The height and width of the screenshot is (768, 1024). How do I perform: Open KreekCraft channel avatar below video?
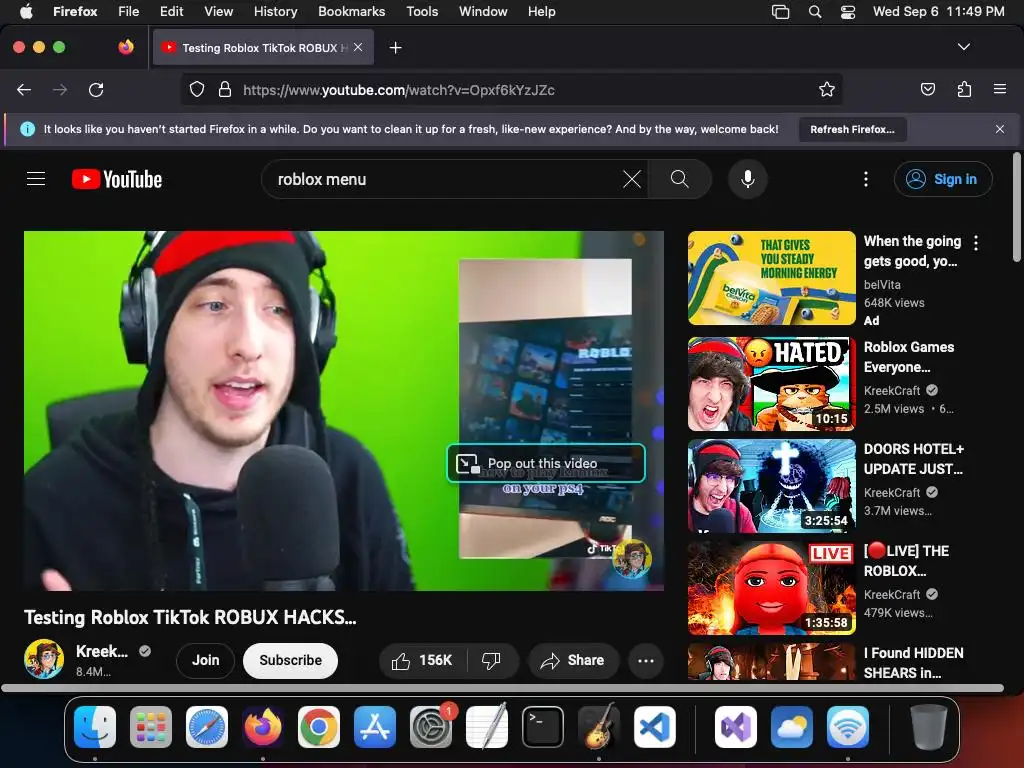tap(44, 659)
